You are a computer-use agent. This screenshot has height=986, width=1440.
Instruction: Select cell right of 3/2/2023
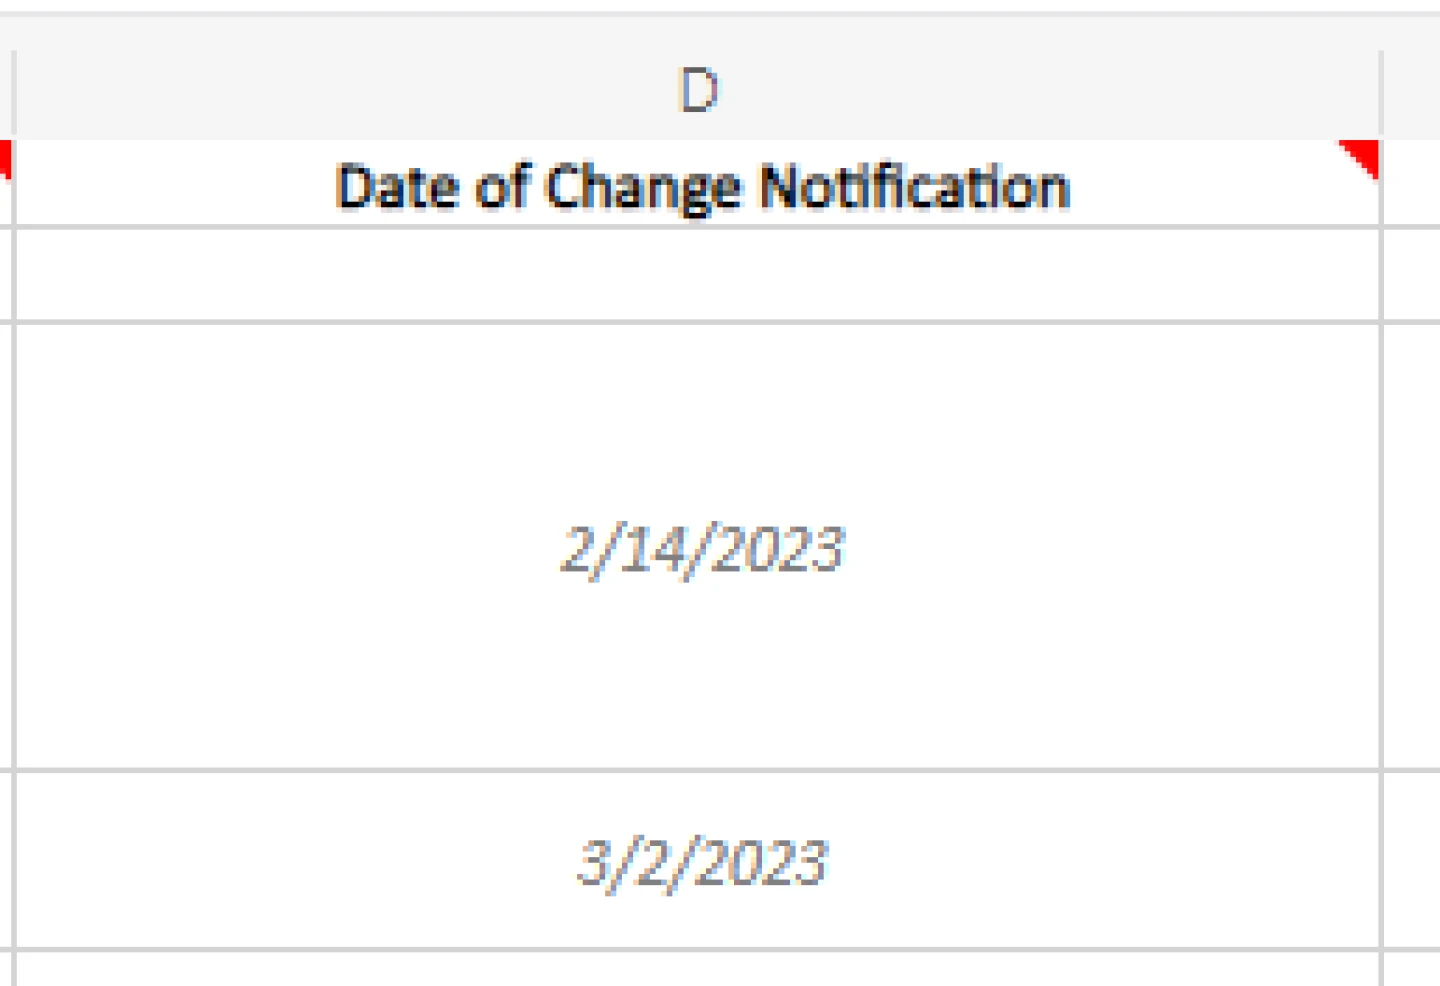[1414, 862]
